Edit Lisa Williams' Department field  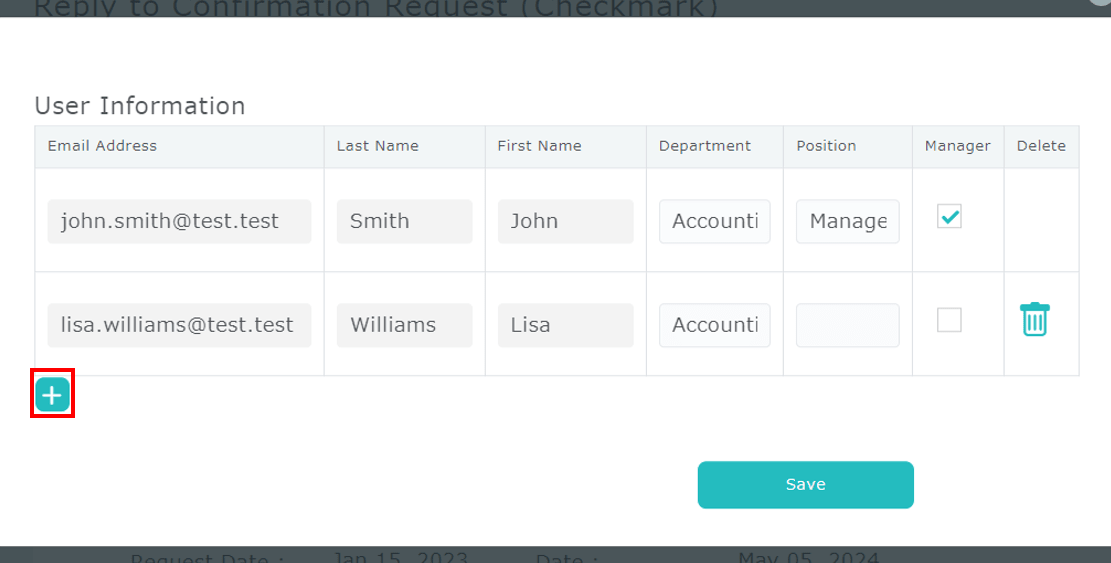[x=714, y=326]
